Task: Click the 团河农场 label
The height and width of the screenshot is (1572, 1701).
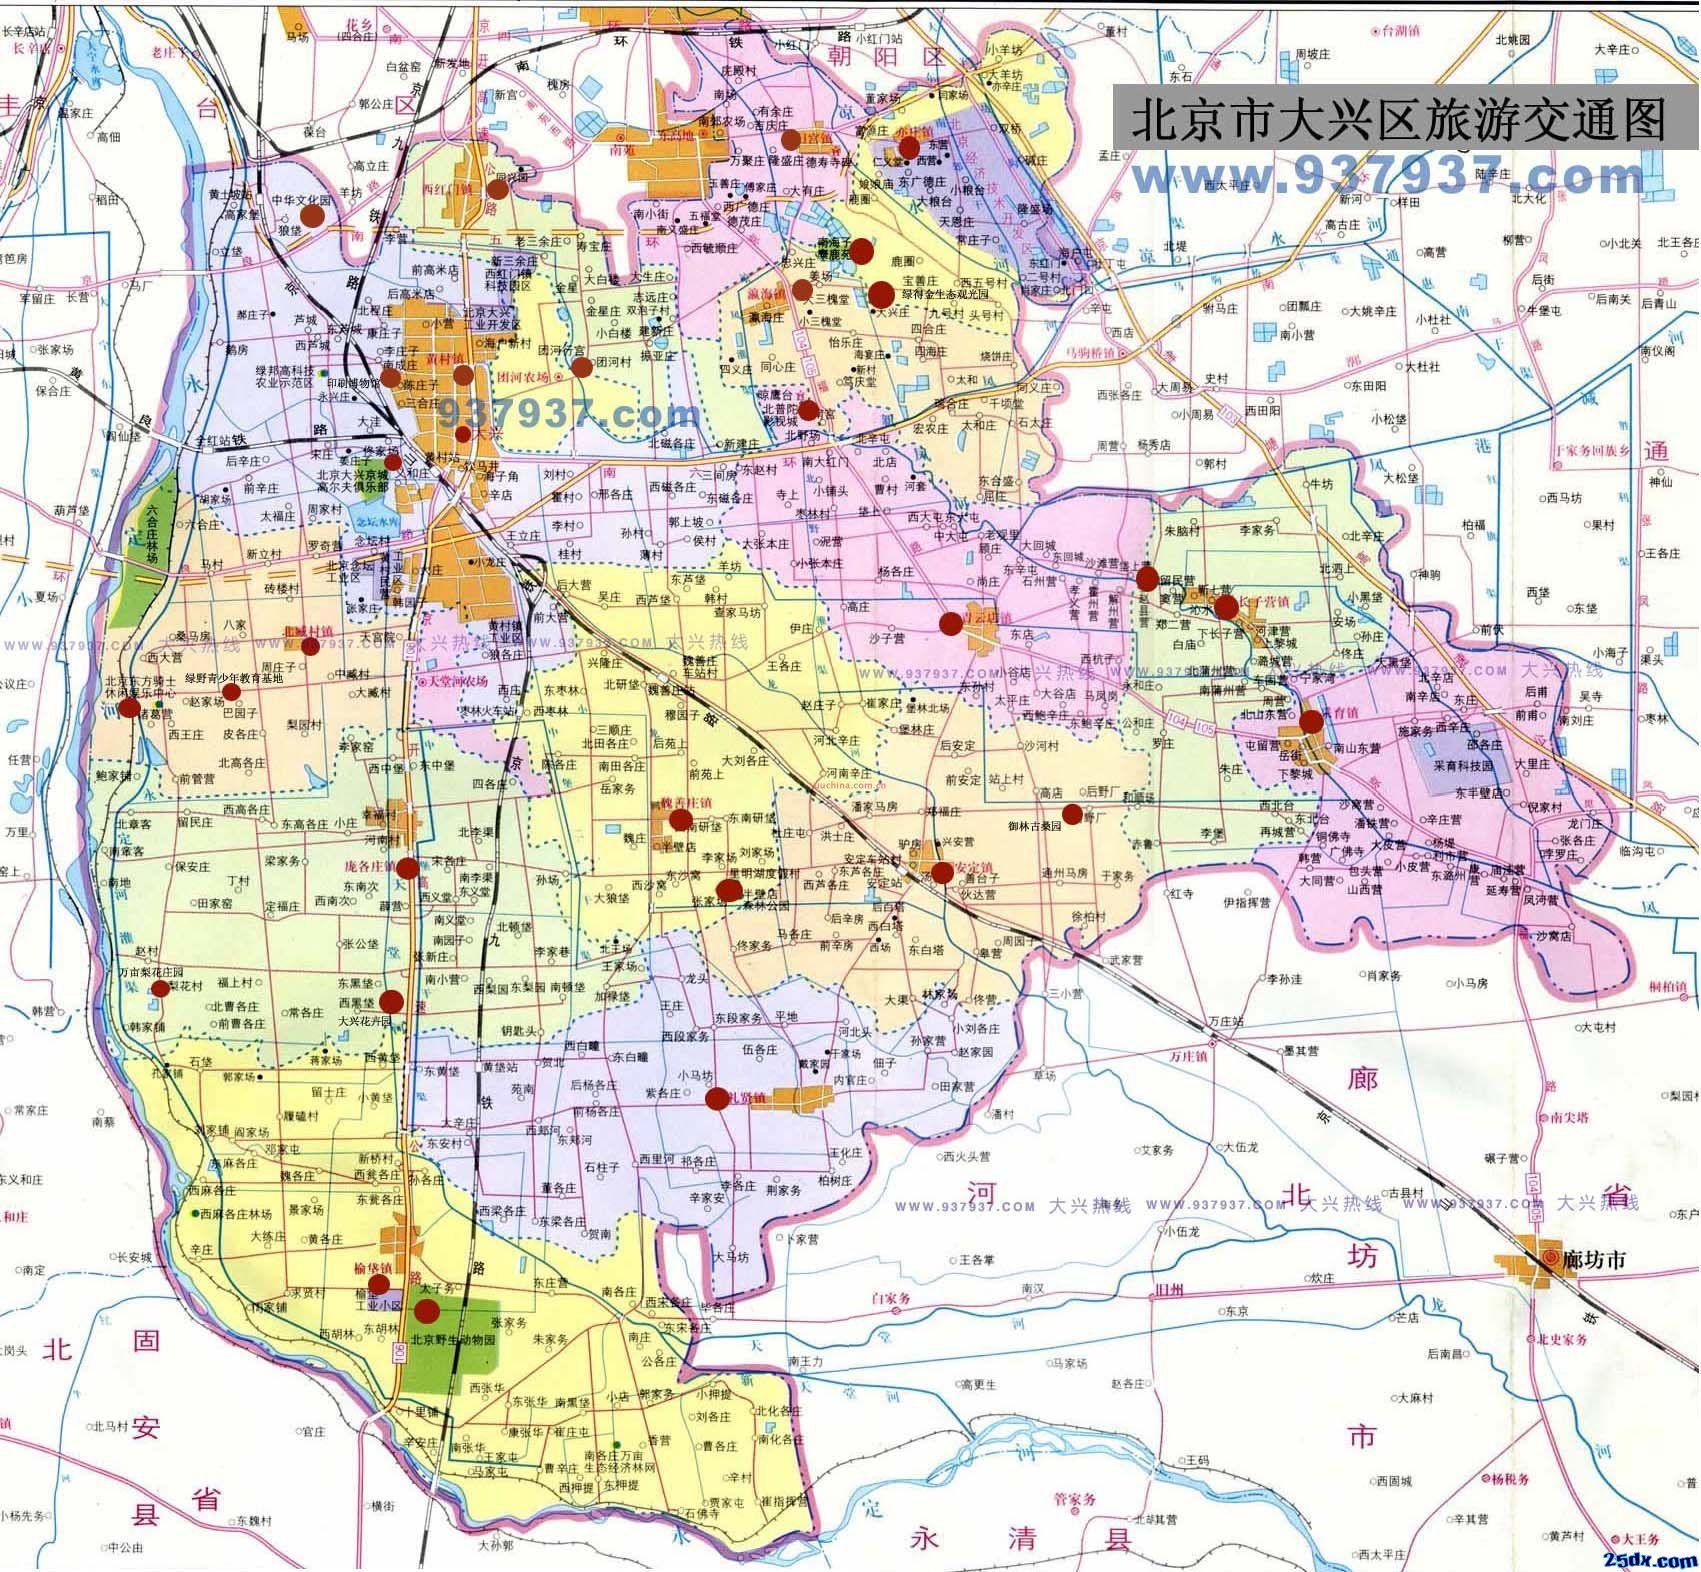Action: [x=522, y=379]
